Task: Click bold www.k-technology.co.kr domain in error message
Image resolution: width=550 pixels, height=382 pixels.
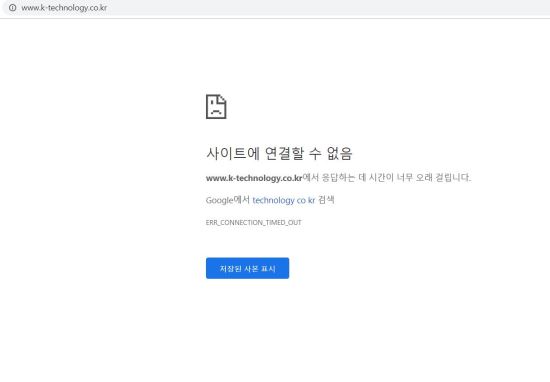Action: (x=254, y=178)
